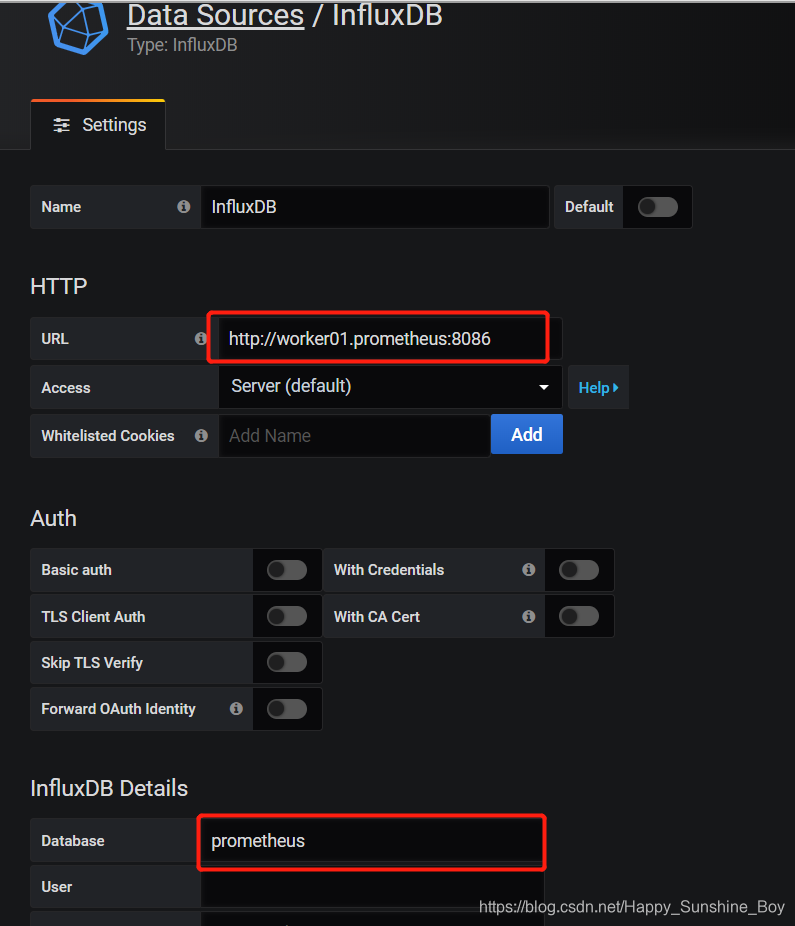Click the Settings tab sliders icon
The image size is (795, 926).
point(61,125)
